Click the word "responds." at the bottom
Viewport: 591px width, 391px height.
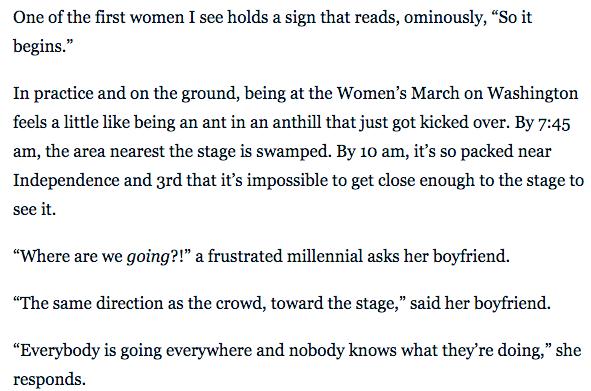49,380
